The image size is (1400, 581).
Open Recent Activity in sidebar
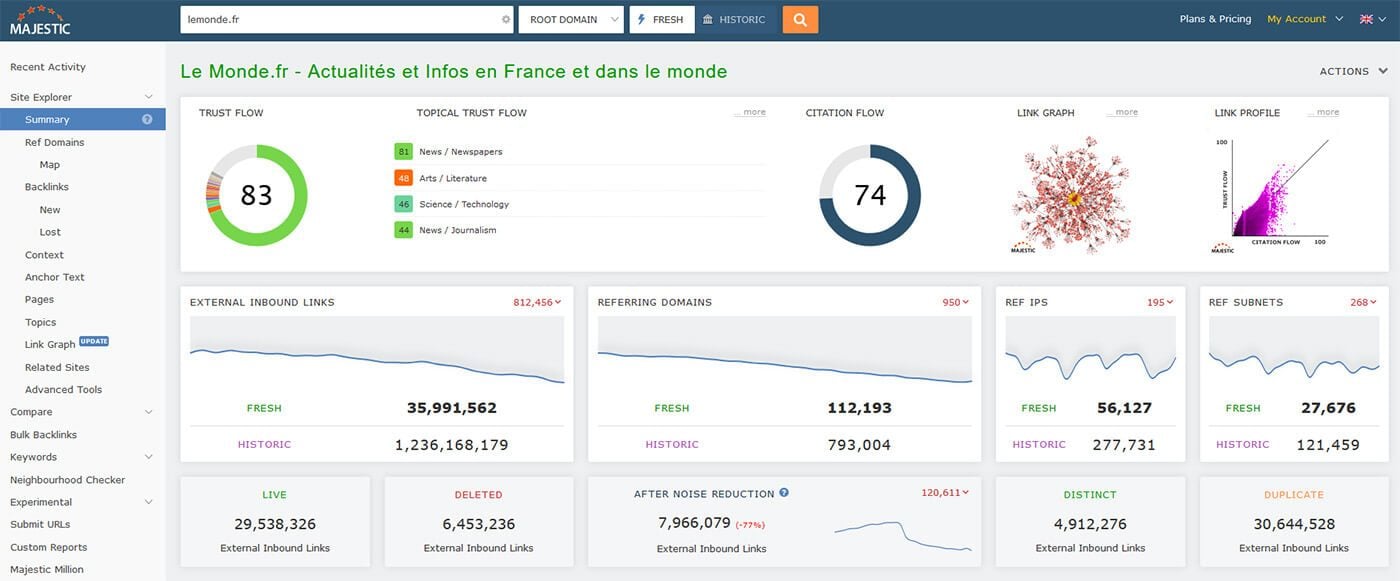48,67
